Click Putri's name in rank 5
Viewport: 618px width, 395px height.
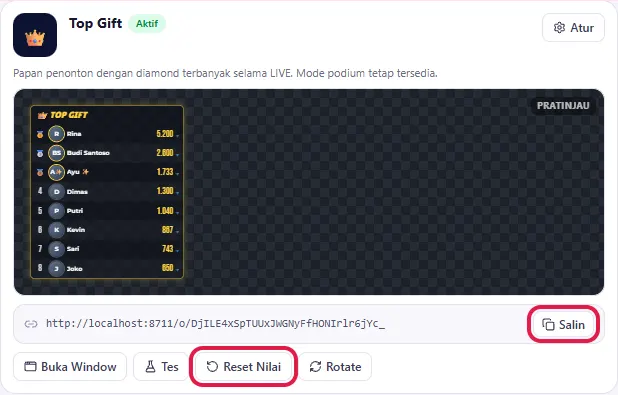pos(74,211)
